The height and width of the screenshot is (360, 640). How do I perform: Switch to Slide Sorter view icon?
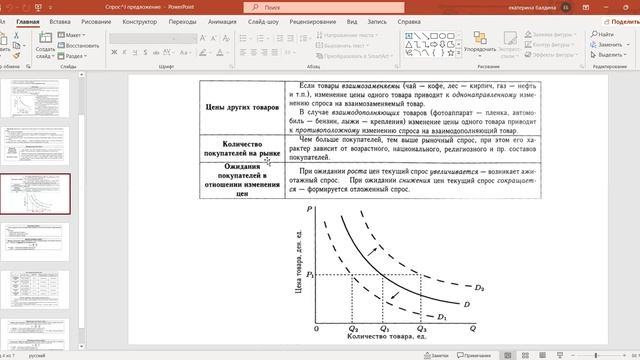tap(525, 356)
